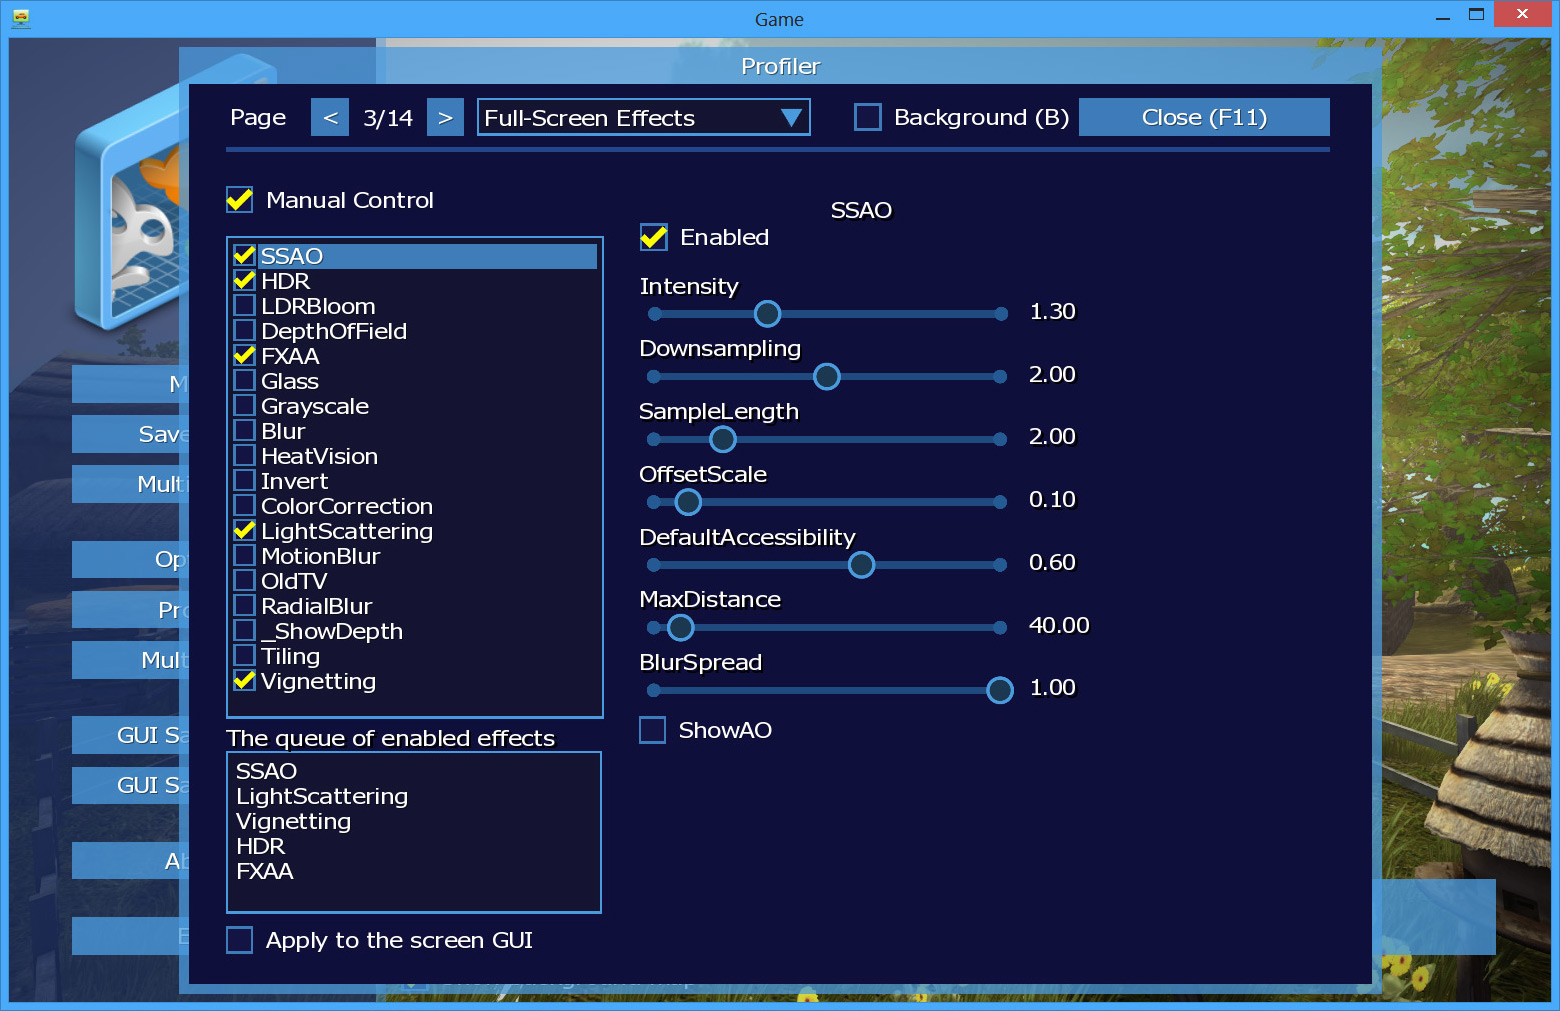This screenshot has height=1011, width=1560.
Task: Select HDR in the effects list
Action: click(286, 281)
